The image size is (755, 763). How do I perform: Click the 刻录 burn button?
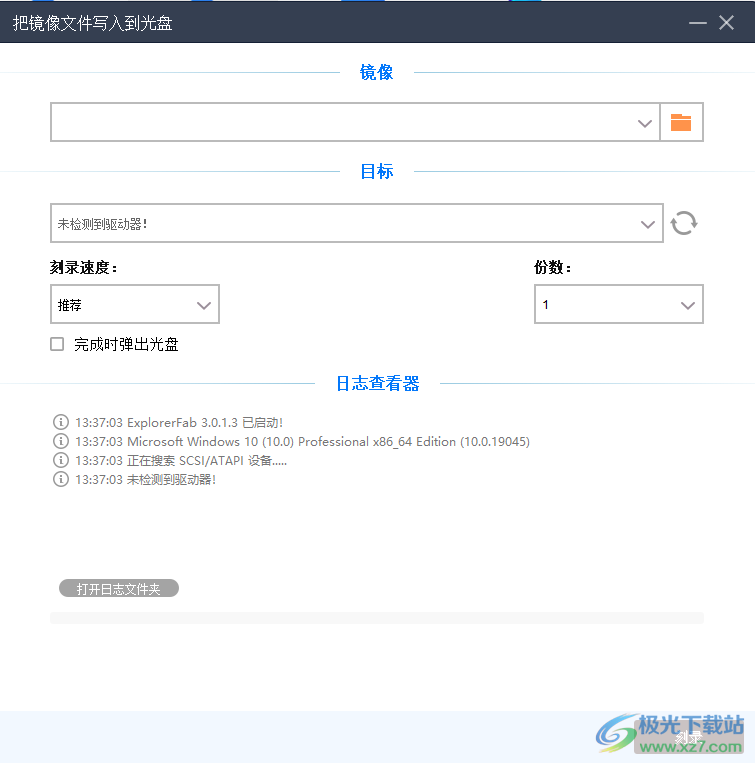(688, 737)
